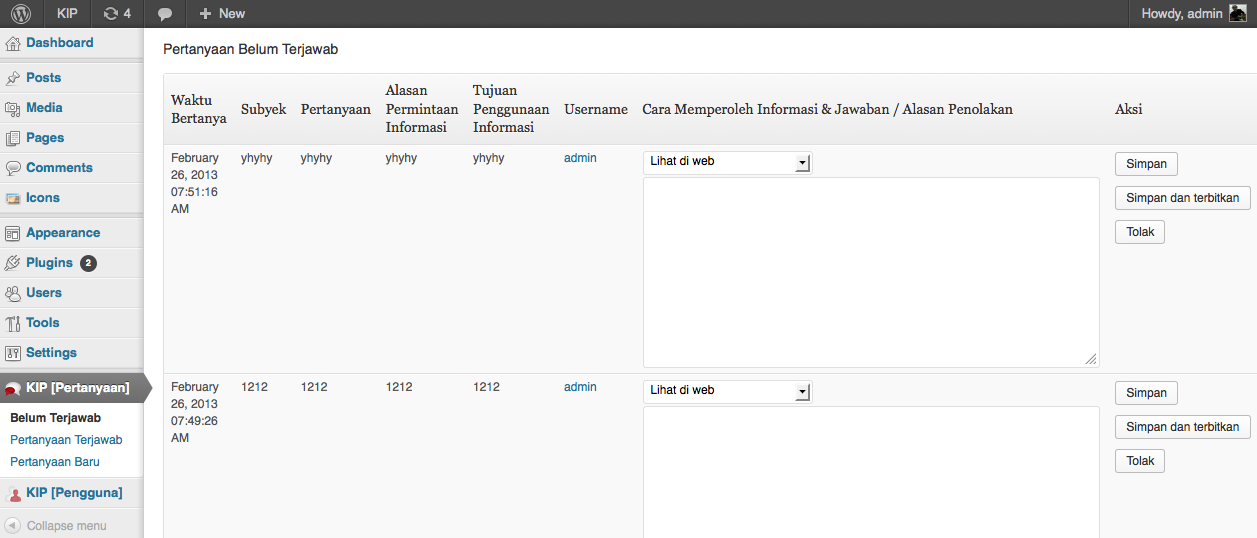Viewport: 1257px width, 538px height.
Task: Click the admin avatar in top bar
Action: [1238, 14]
